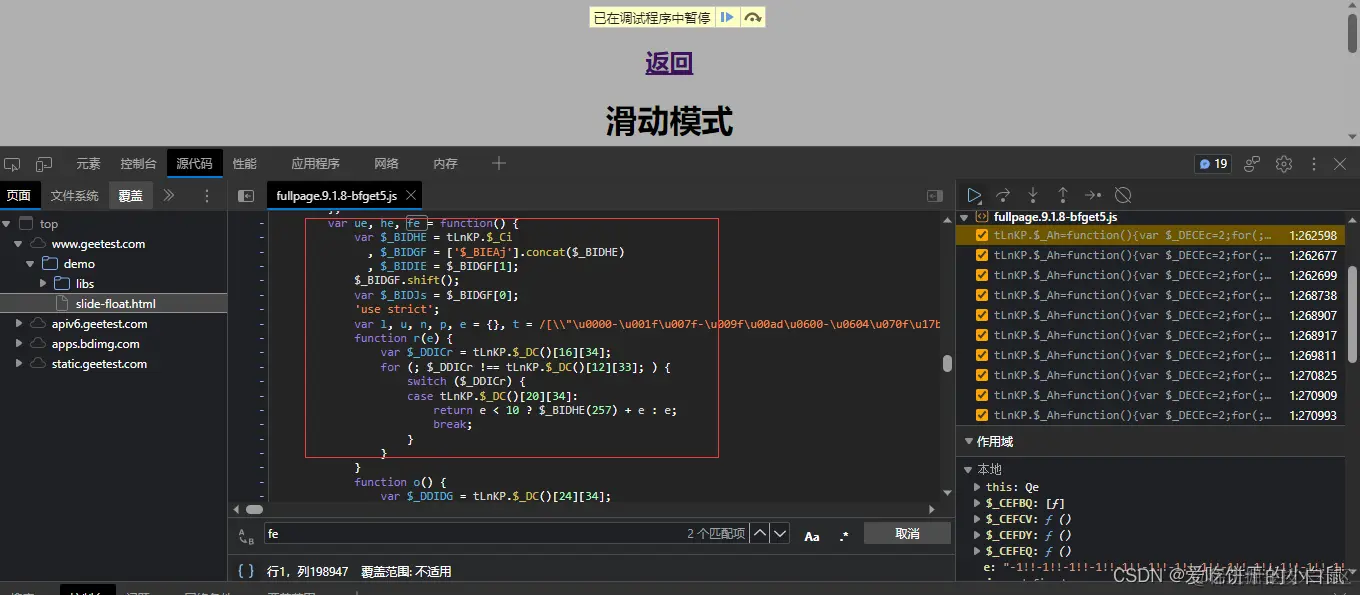
Task: Collapse the 作用域 section
Action: point(968,441)
